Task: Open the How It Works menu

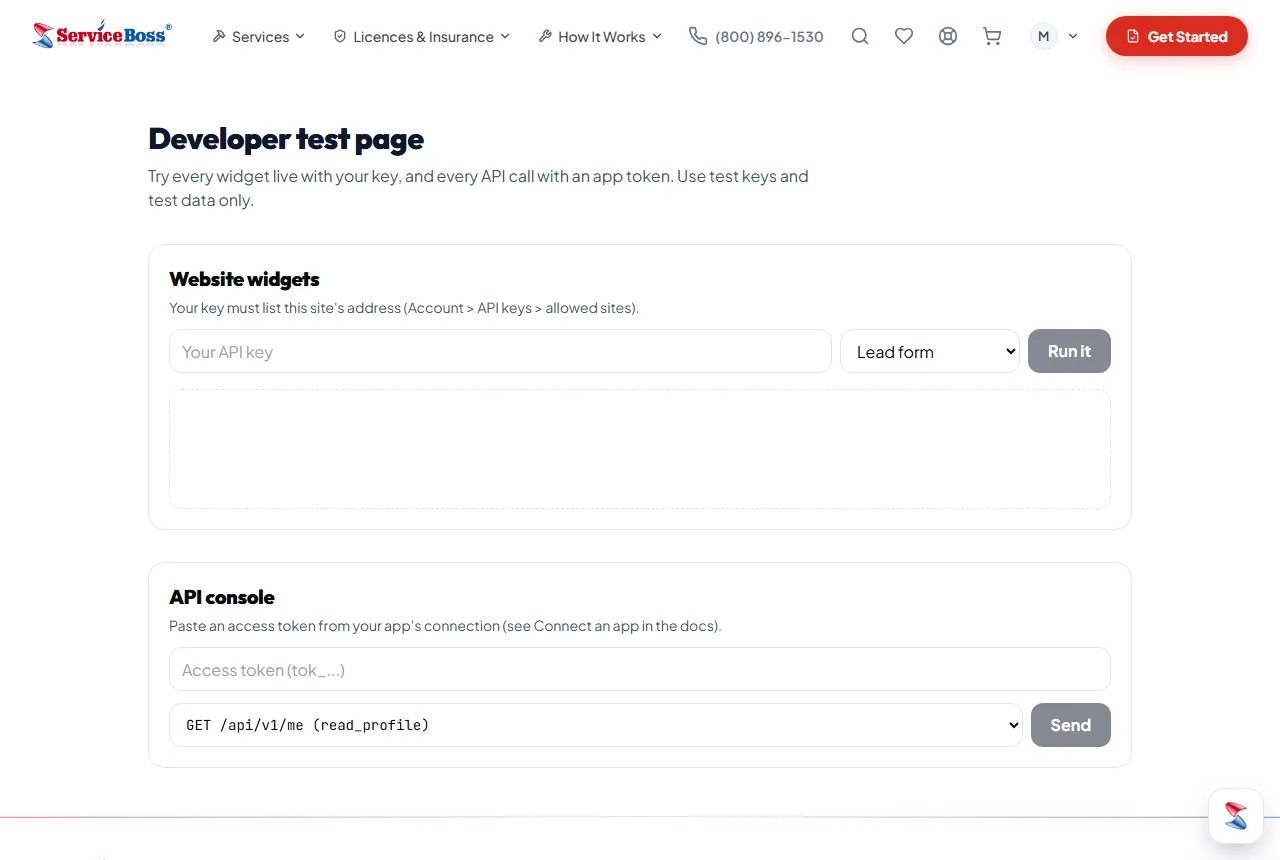Action: coord(600,36)
